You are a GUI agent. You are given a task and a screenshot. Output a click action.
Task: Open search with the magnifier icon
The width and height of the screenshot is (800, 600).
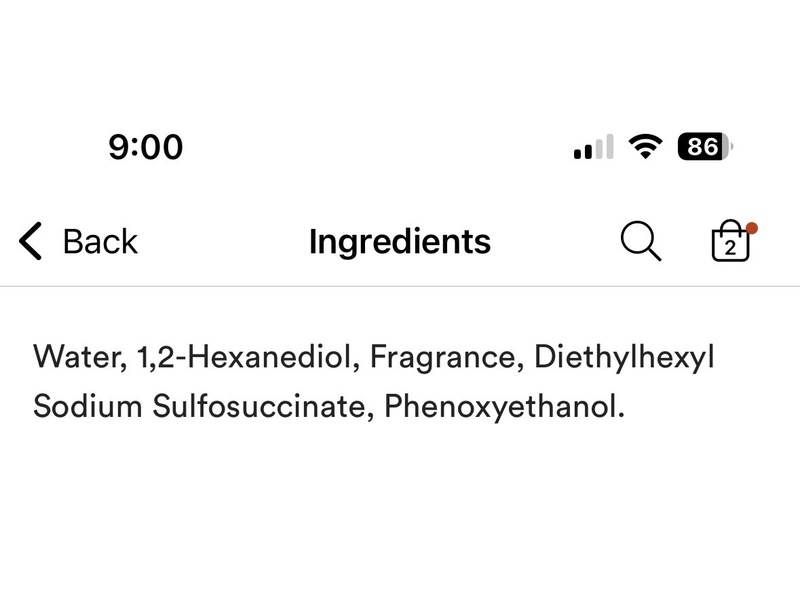[639, 241]
